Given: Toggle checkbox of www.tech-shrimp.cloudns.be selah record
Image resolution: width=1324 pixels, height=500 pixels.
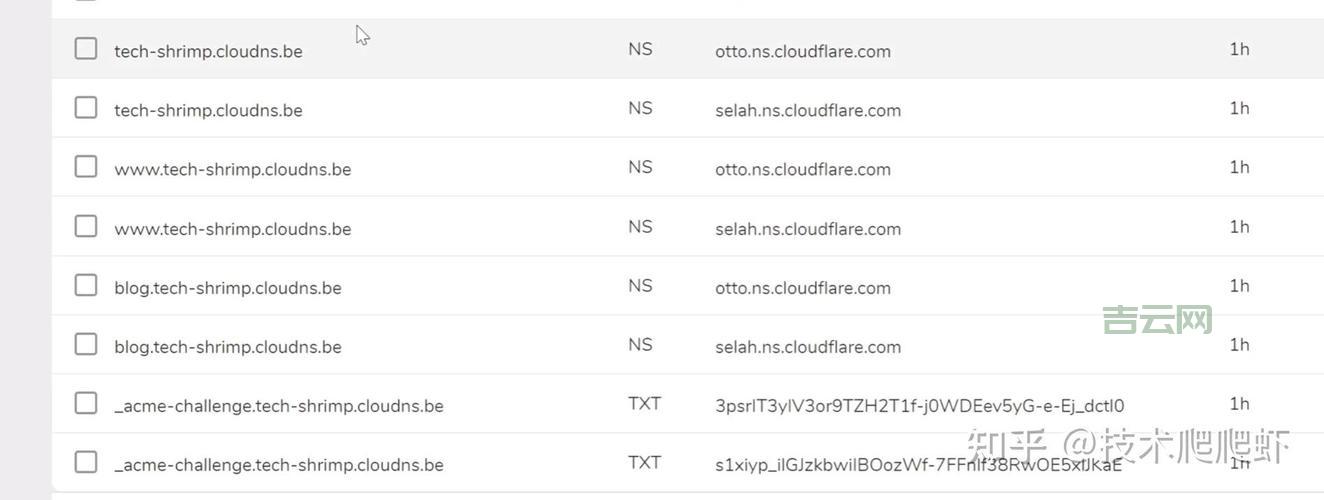Looking at the screenshot, I should 86,227.
